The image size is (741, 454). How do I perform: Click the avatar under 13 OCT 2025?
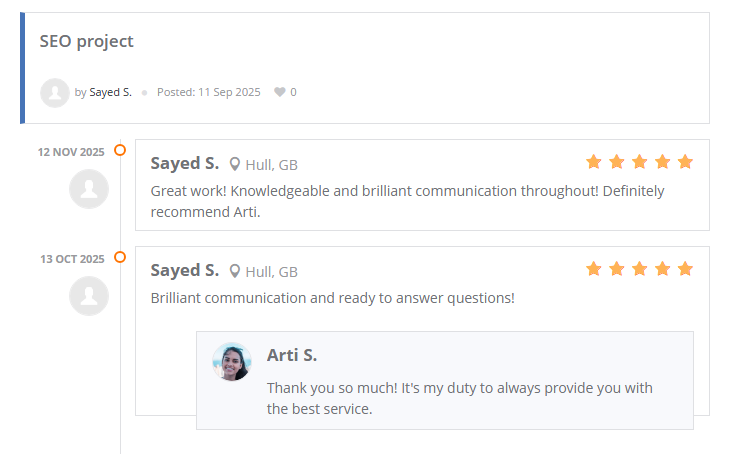pos(89,296)
